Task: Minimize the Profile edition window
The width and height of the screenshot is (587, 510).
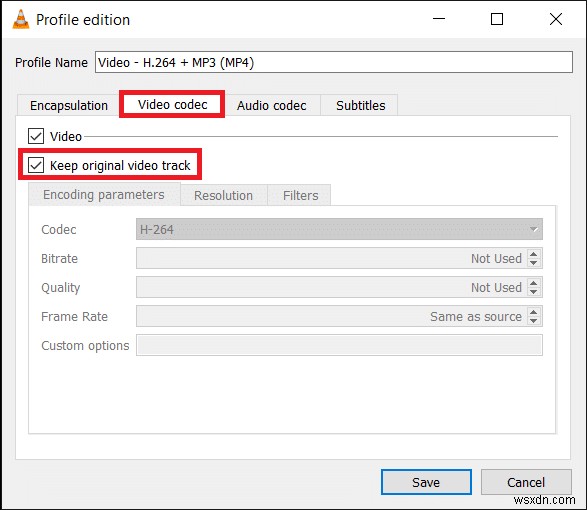Action: click(x=439, y=19)
